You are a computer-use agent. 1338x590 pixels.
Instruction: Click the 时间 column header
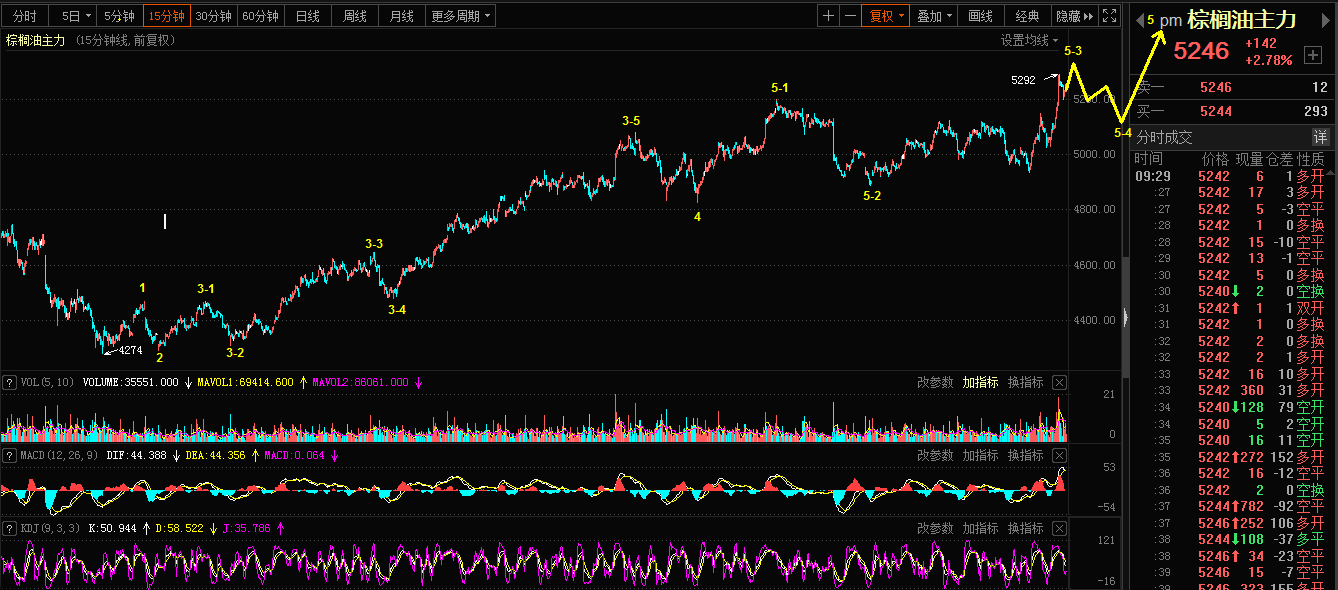click(x=1148, y=159)
